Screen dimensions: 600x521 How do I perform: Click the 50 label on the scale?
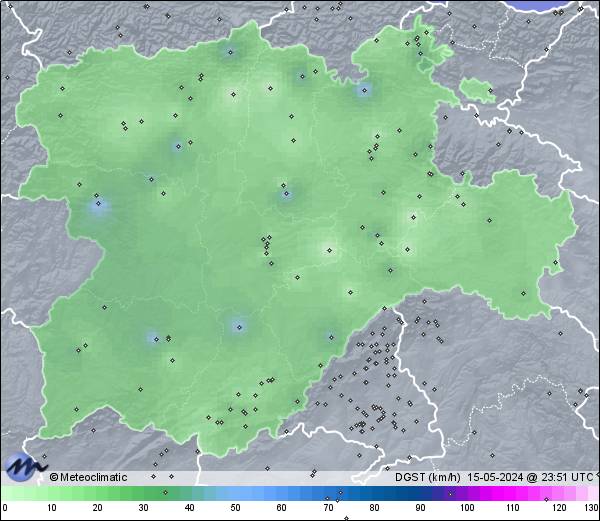pos(236,508)
